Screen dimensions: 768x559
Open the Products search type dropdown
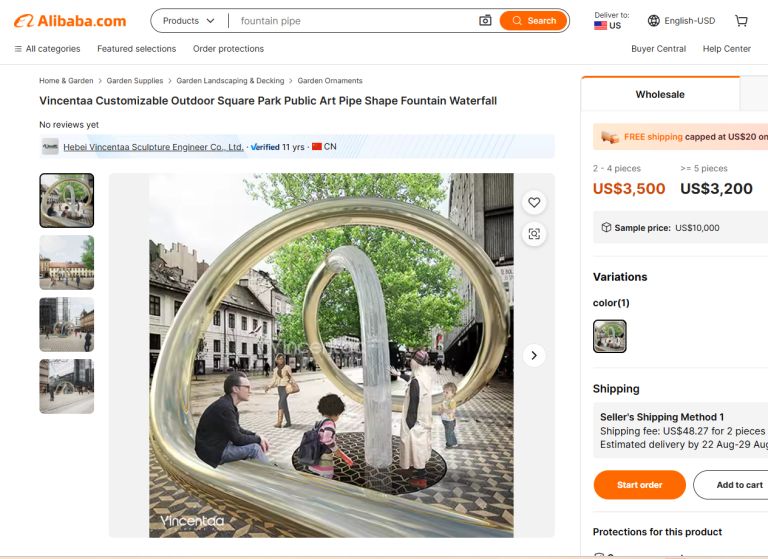(x=189, y=21)
